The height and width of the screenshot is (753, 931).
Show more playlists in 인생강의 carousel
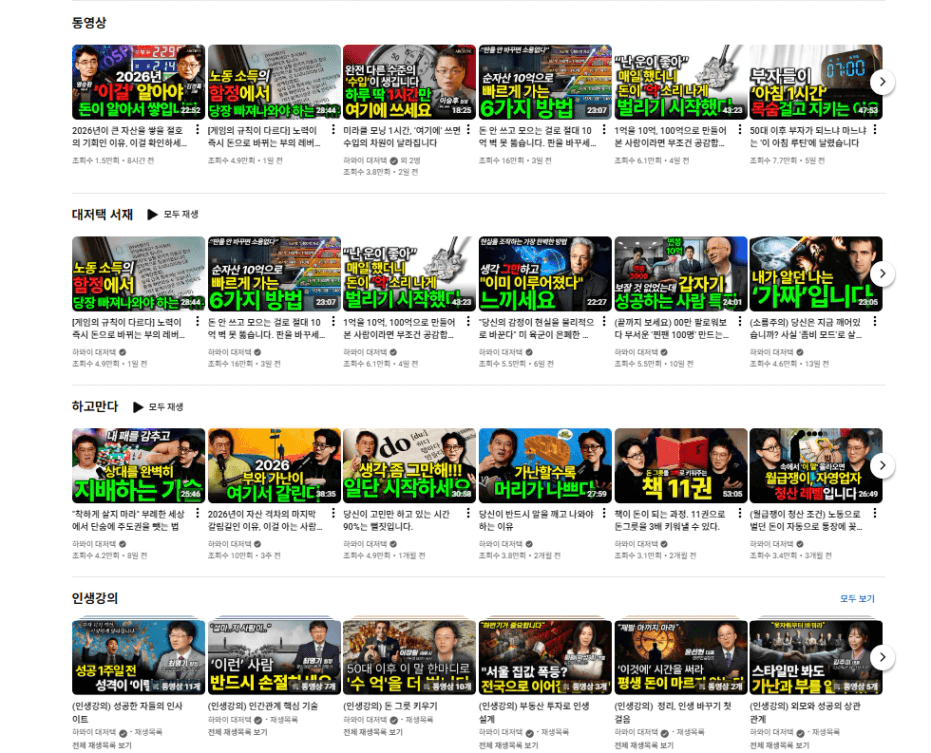882,657
